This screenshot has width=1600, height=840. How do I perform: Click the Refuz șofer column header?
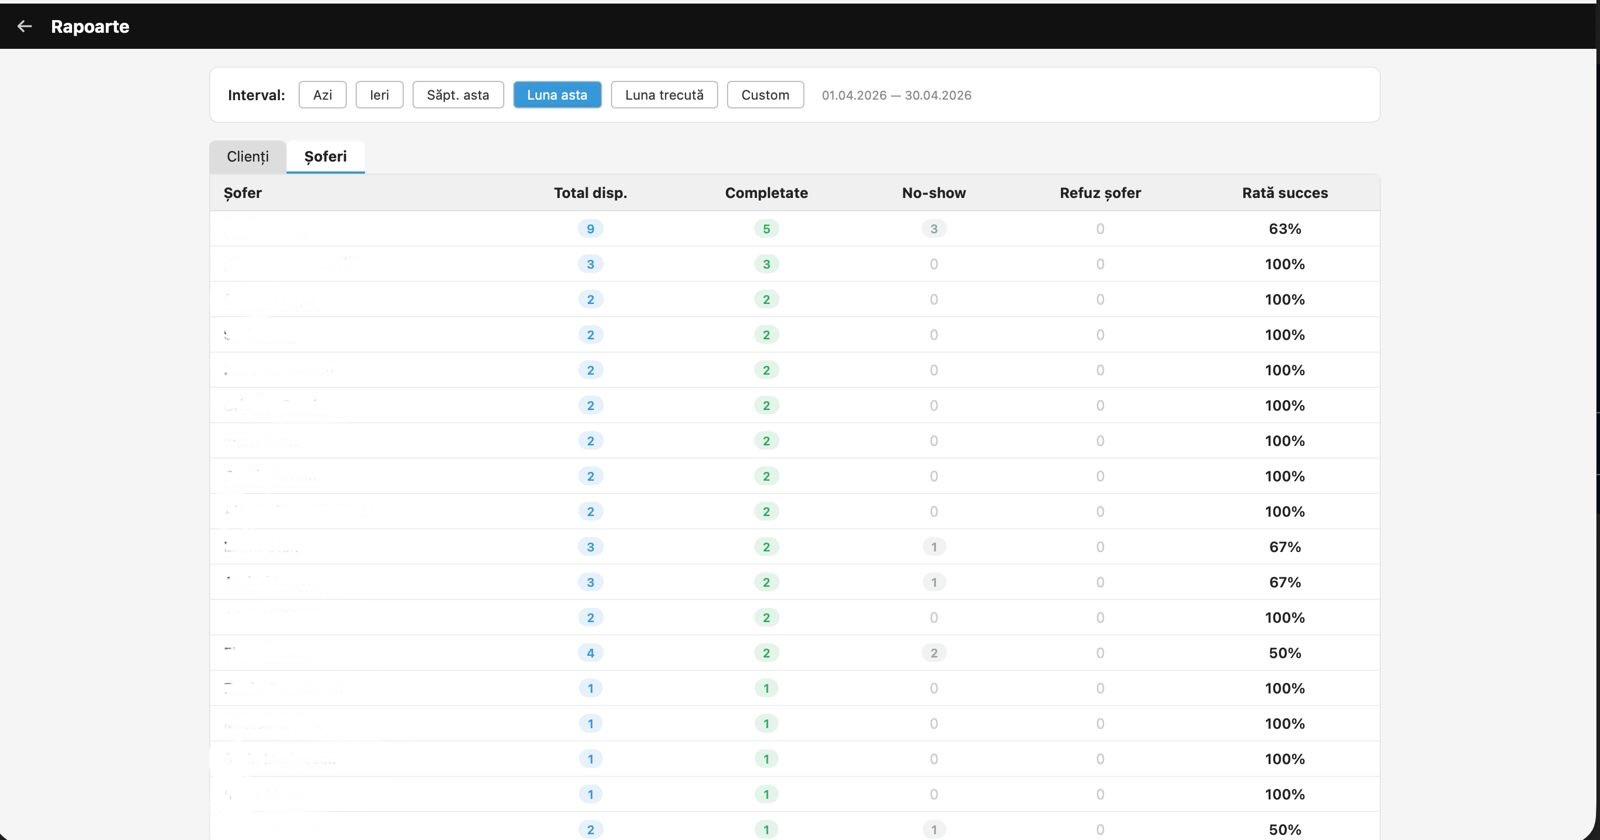(1100, 193)
